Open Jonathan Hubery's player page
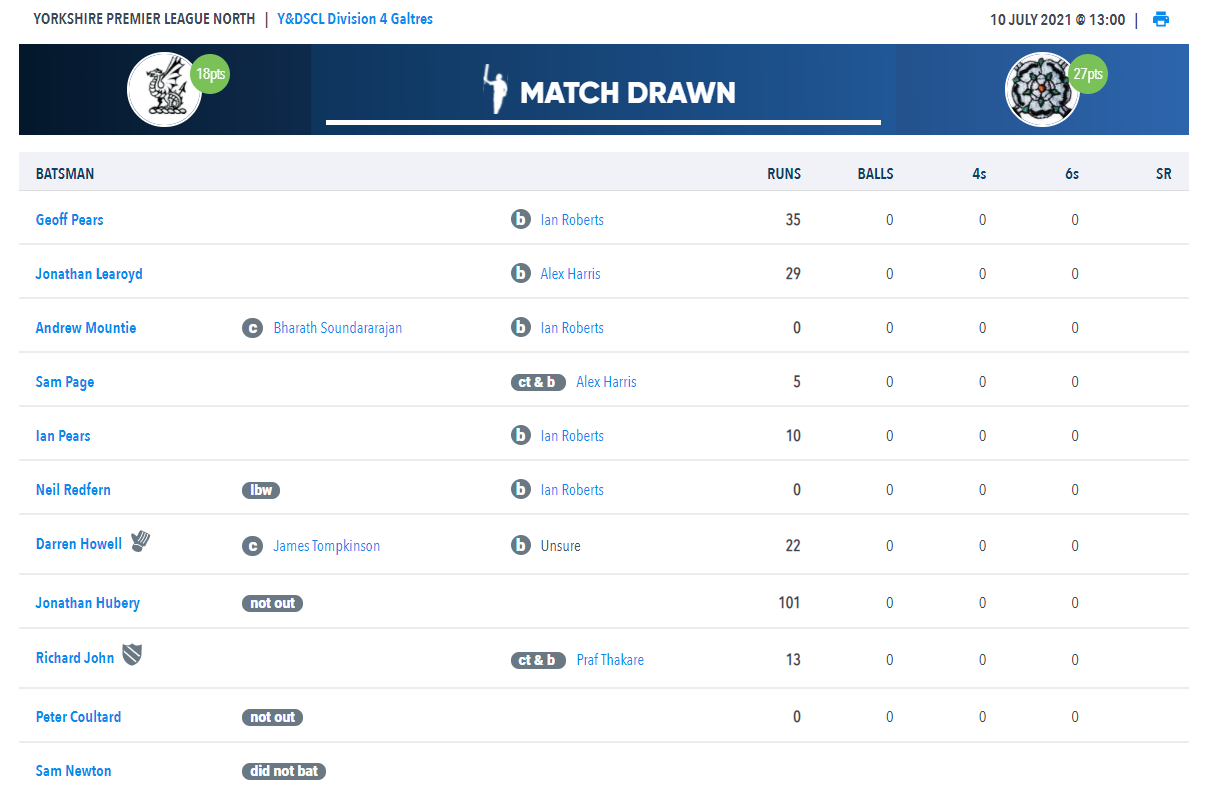This screenshot has height=789, width=1225. [x=87, y=603]
